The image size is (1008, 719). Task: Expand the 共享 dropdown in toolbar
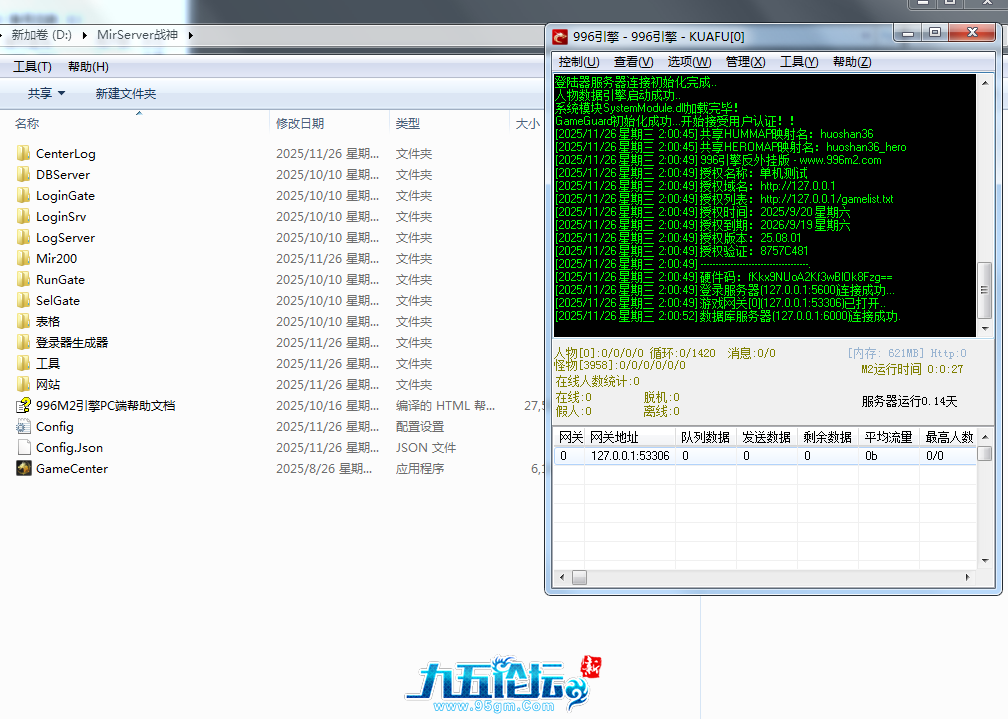46,94
